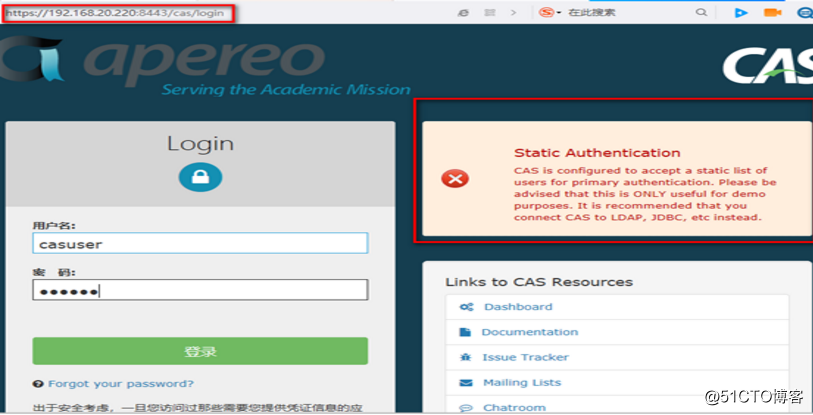Open the grid apps icon in toolbar
The height and width of the screenshot is (415, 813).
(490, 12)
